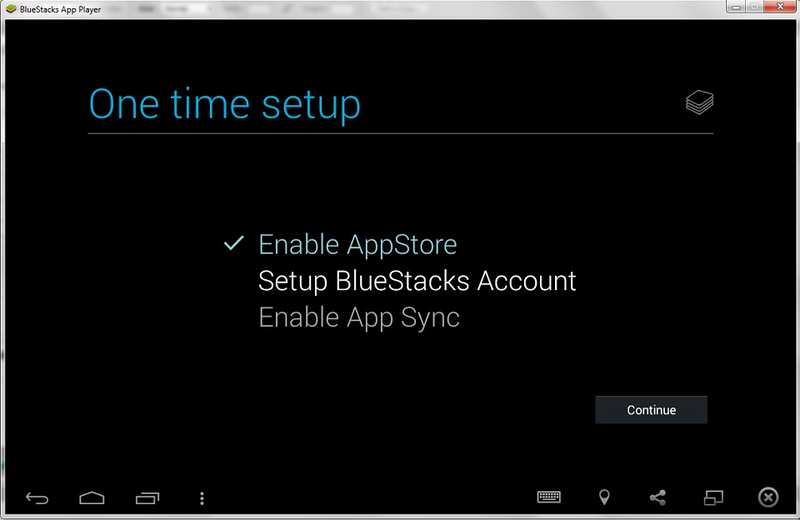The width and height of the screenshot is (800, 520).
Task: Maximize the BlueStacks App Player window
Action: pyautogui.click(x=754, y=7)
